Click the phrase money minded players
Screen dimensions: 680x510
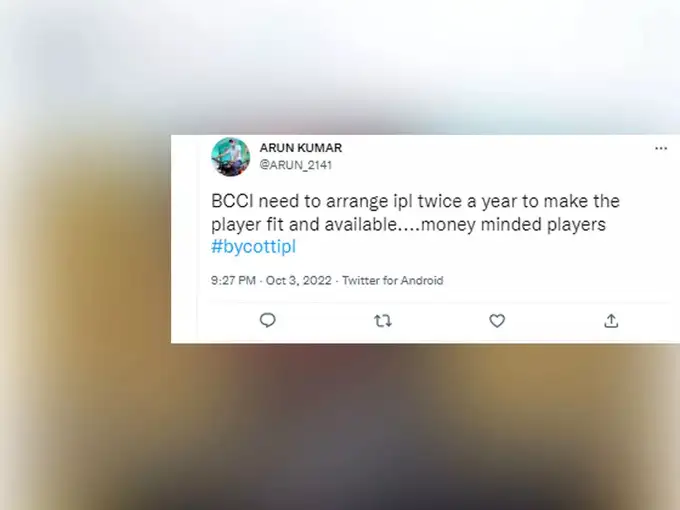(513, 225)
